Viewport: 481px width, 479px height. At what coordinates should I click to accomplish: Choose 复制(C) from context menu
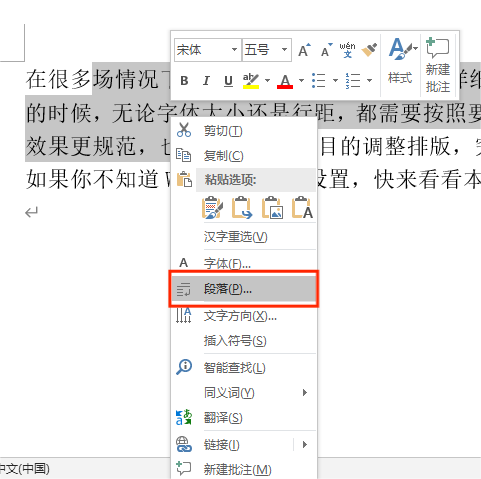(x=243, y=156)
